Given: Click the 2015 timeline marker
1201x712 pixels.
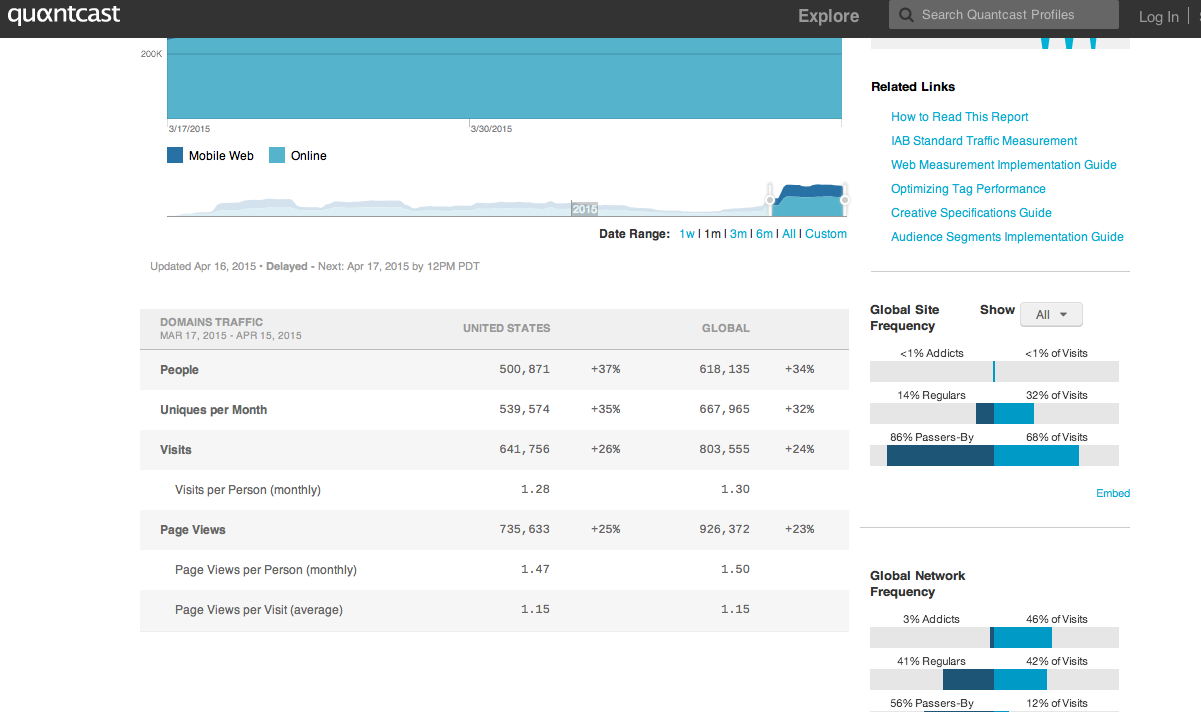Looking at the screenshot, I should [x=585, y=209].
